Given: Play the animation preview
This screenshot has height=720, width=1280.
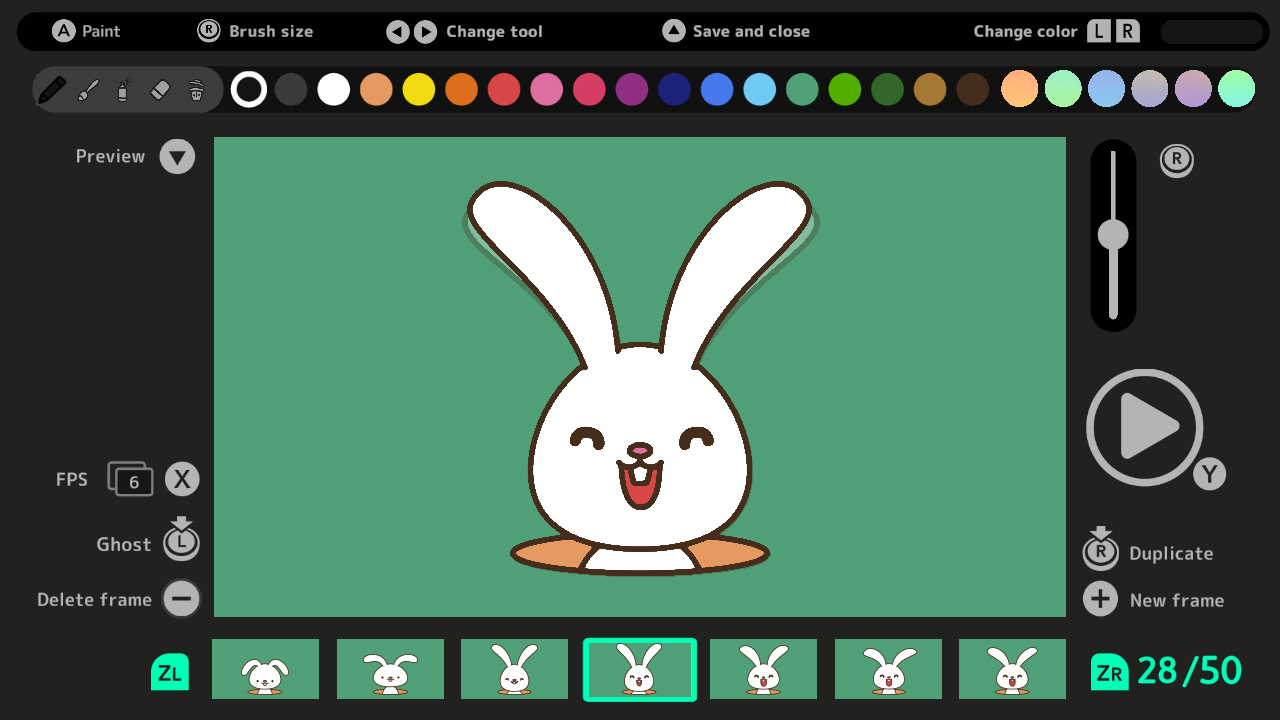Looking at the screenshot, I should point(1145,427).
